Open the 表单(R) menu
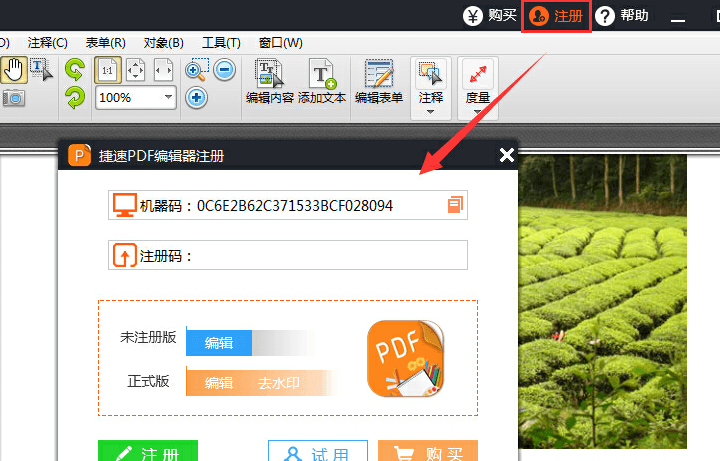 point(105,43)
